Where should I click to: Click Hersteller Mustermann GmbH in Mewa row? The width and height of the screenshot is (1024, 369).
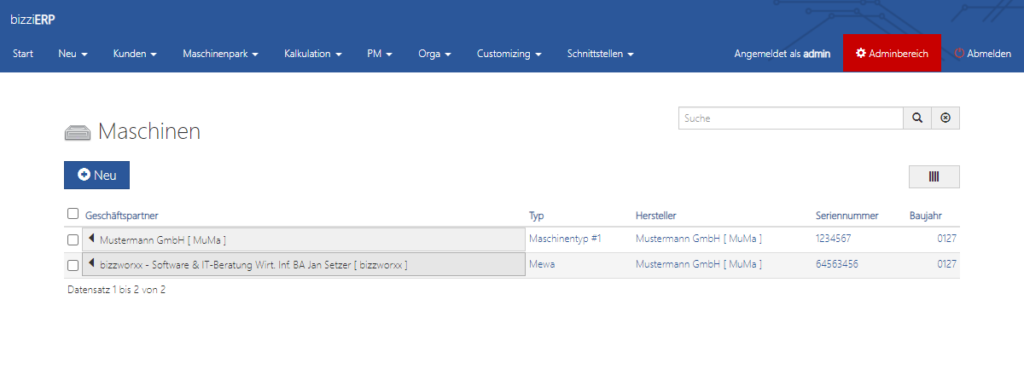(x=699, y=264)
